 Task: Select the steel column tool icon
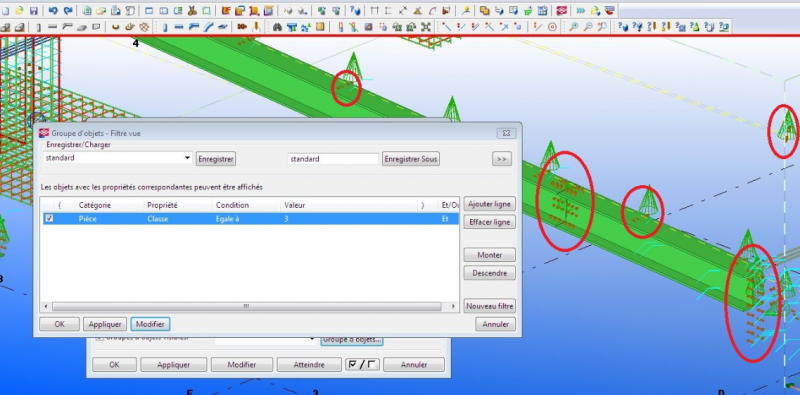pyautogui.click(x=165, y=27)
